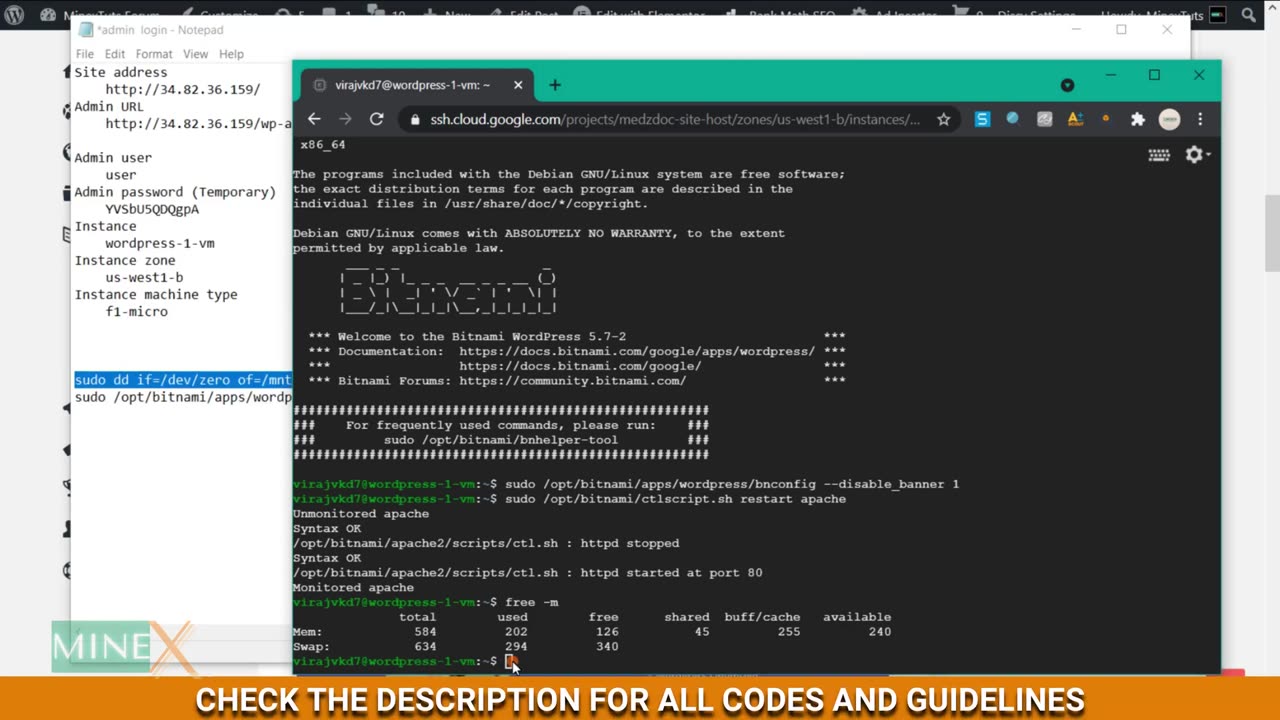The height and width of the screenshot is (720, 1280).
Task: Minimize the Chrome SSH window
Action: pyautogui.click(x=1110, y=75)
